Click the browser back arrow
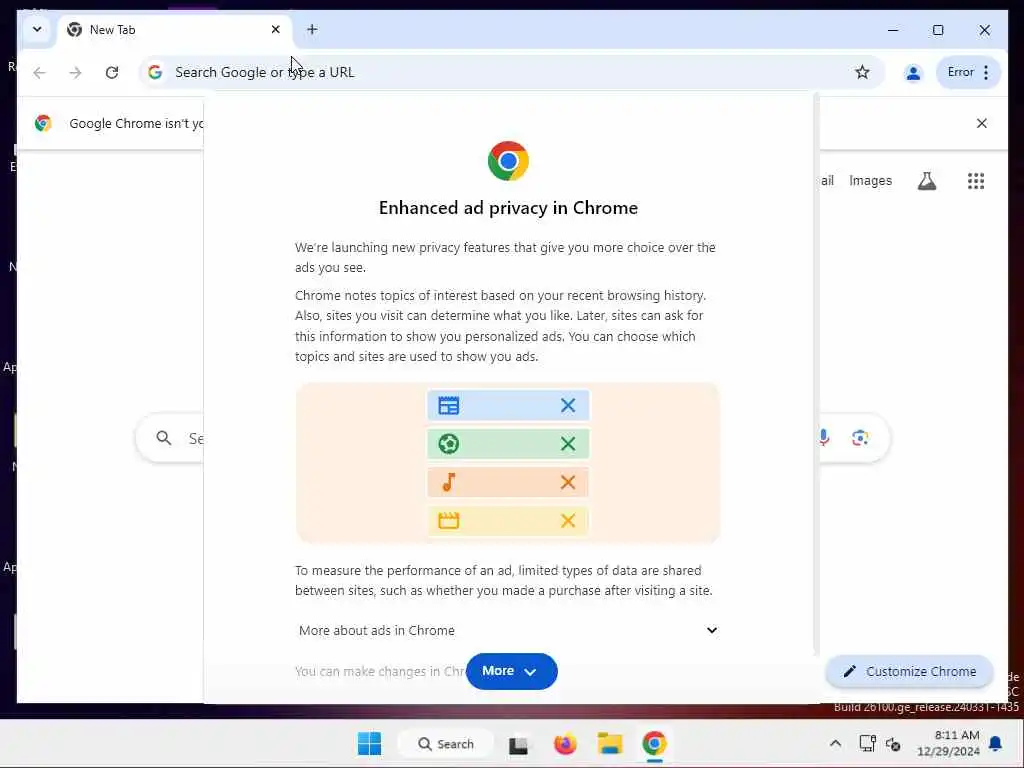Screen dimensions: 1024x768 pos(39,72)
